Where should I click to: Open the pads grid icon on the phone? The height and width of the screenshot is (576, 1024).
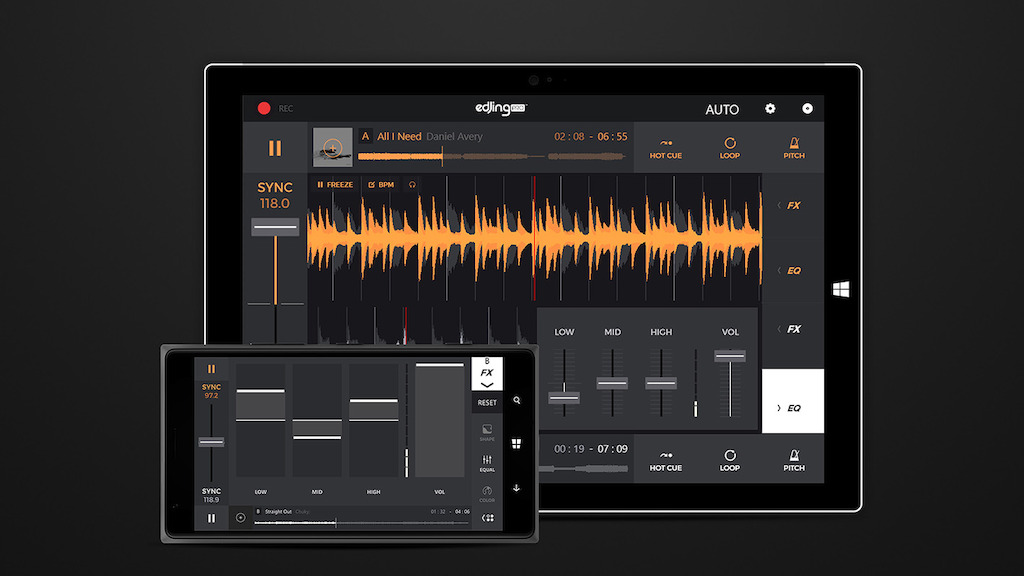[487, 518]
